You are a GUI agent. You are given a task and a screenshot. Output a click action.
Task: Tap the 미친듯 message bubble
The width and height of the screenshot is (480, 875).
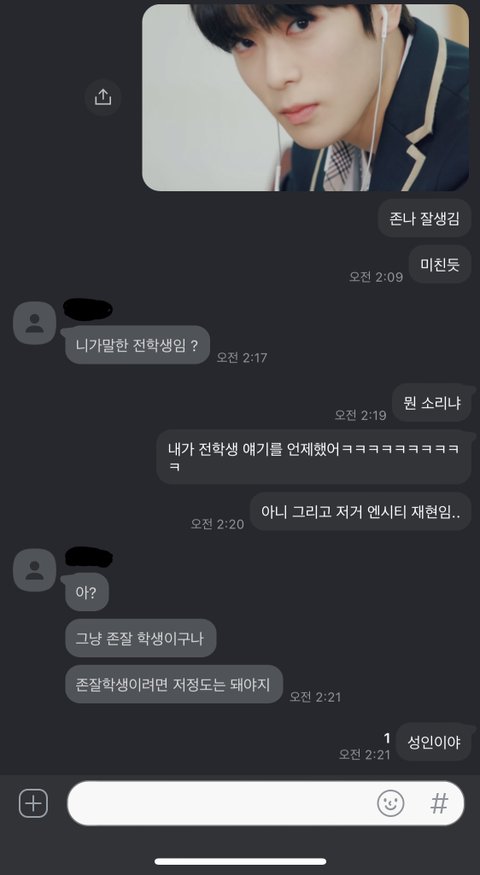tap(440, 264)
